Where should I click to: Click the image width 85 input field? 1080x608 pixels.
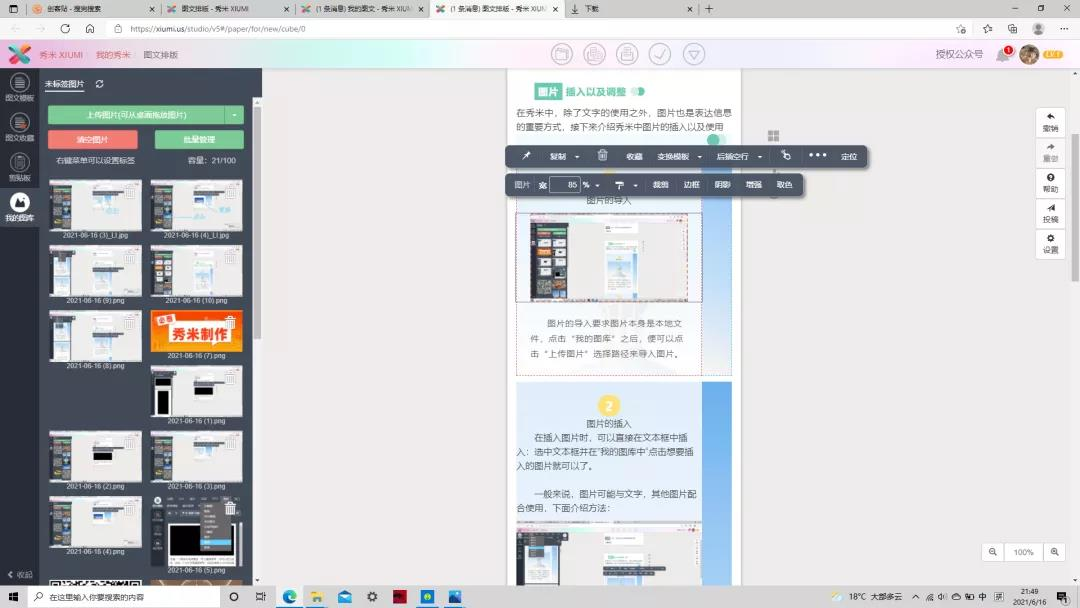point(565,185)
